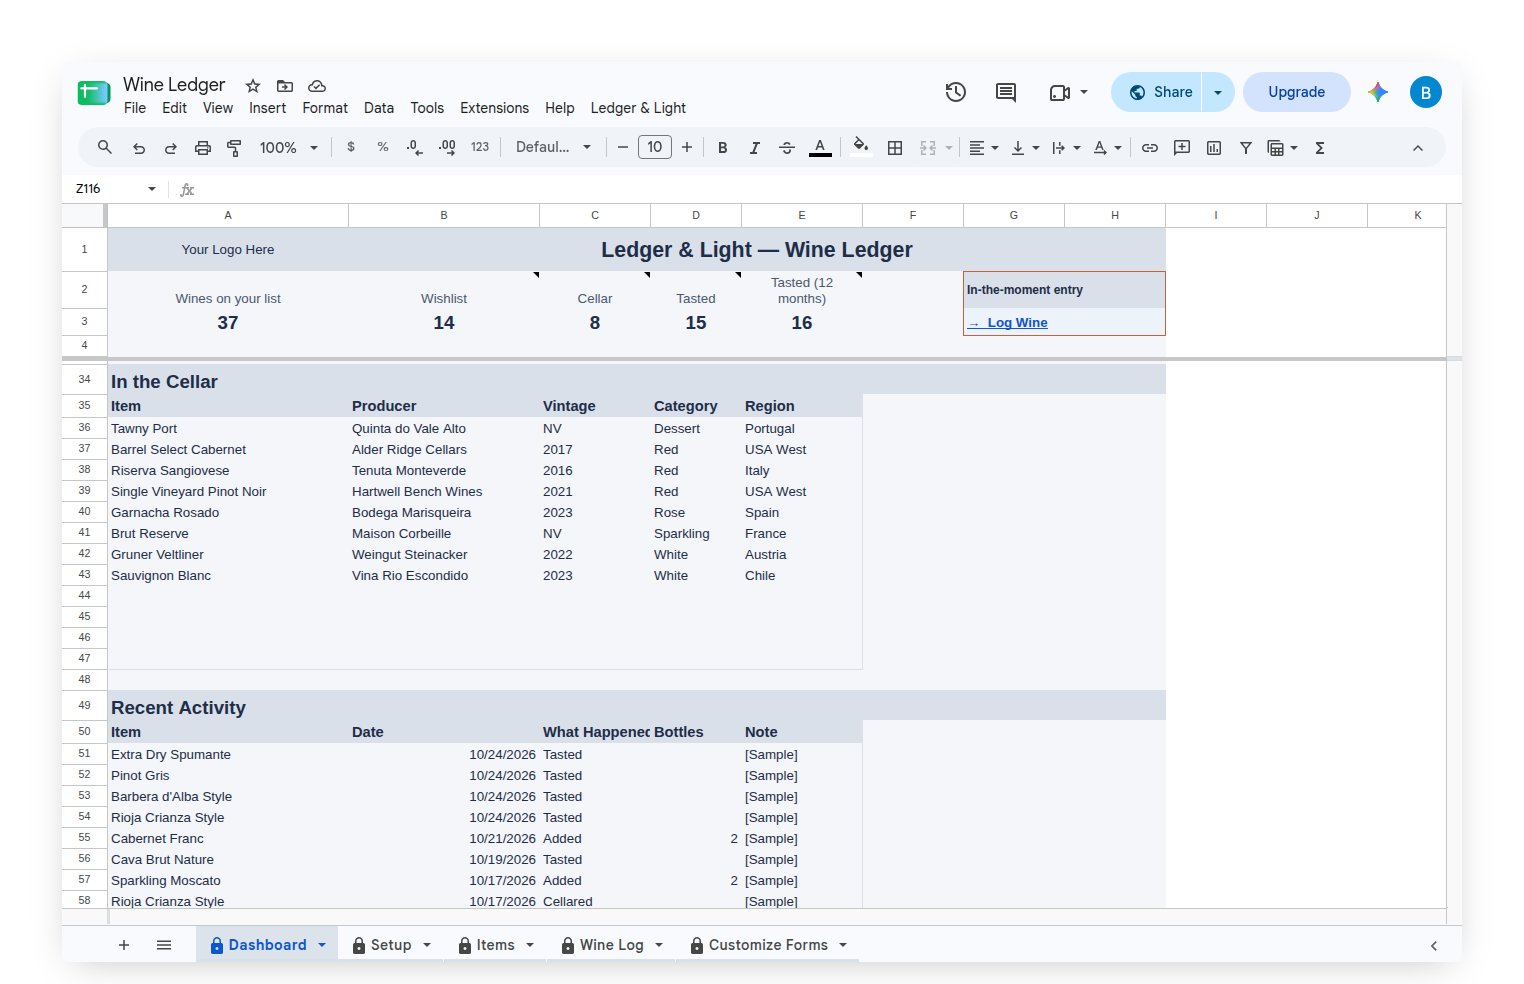Open the fill color picker

pyautogui.click(x=861, y=147)
